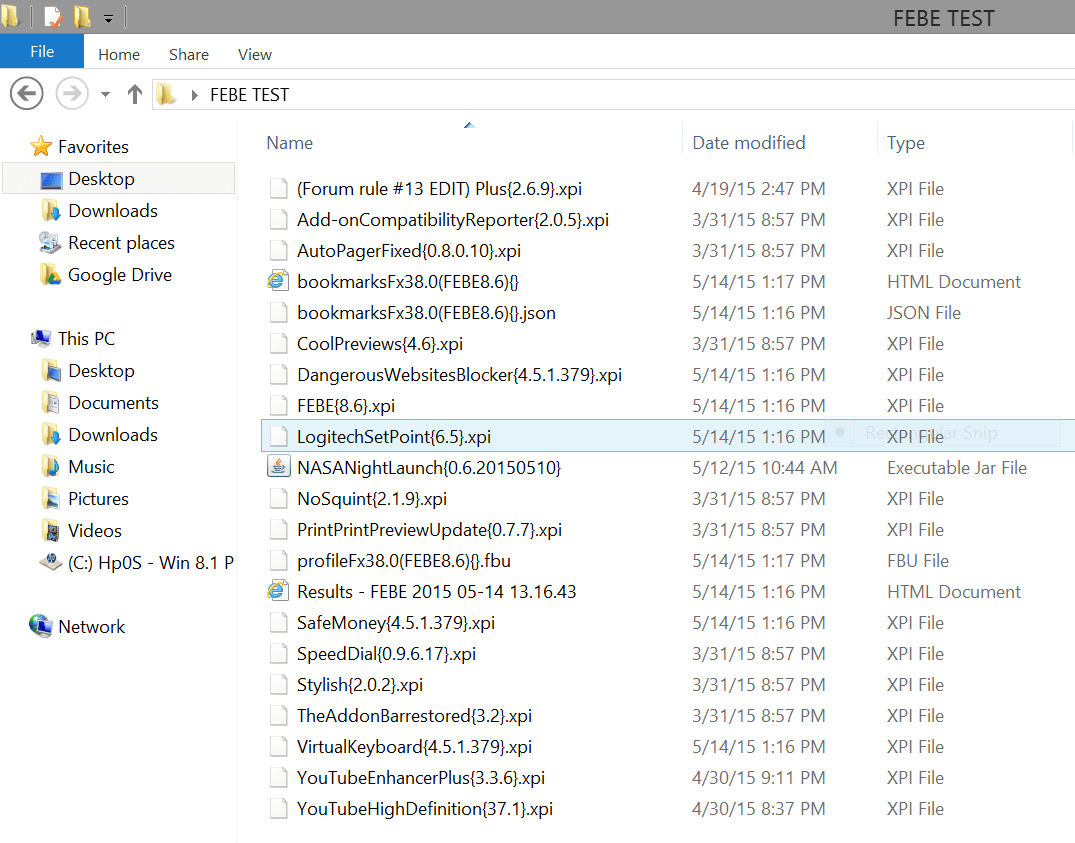The height and width of the screenshot is (843, 1075).
Task: Click the This PC icon in the sidebar
Action: coord(40,338)
